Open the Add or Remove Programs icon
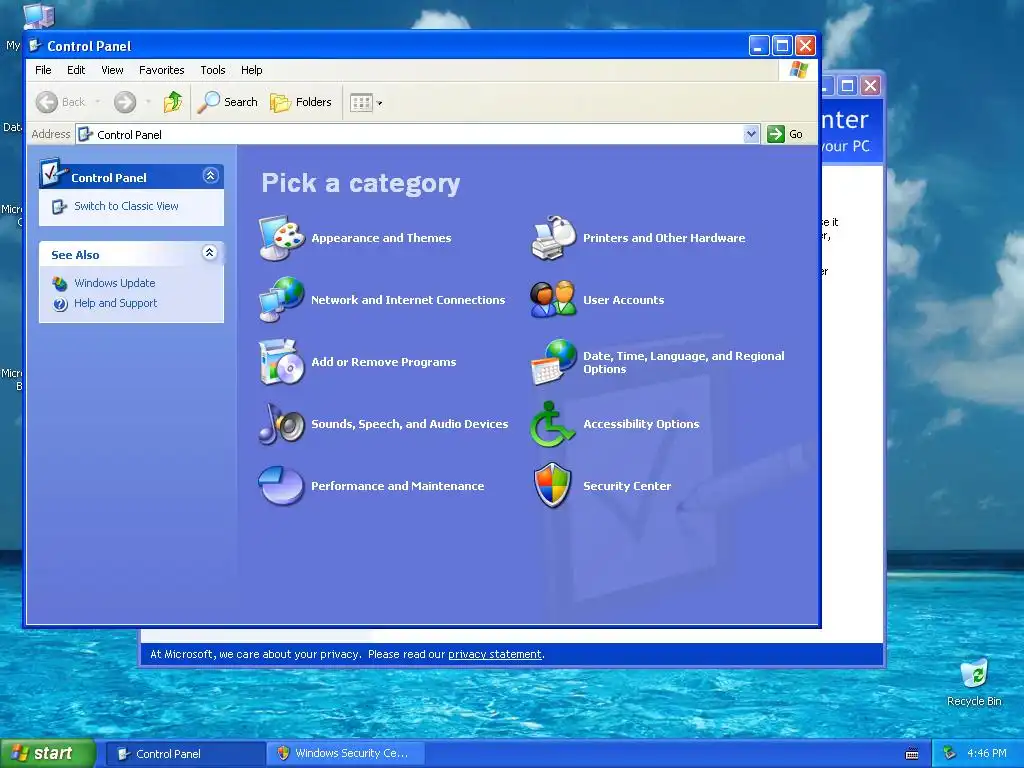The width and height of the screenshot is (1024, 768). click(281, 362)
